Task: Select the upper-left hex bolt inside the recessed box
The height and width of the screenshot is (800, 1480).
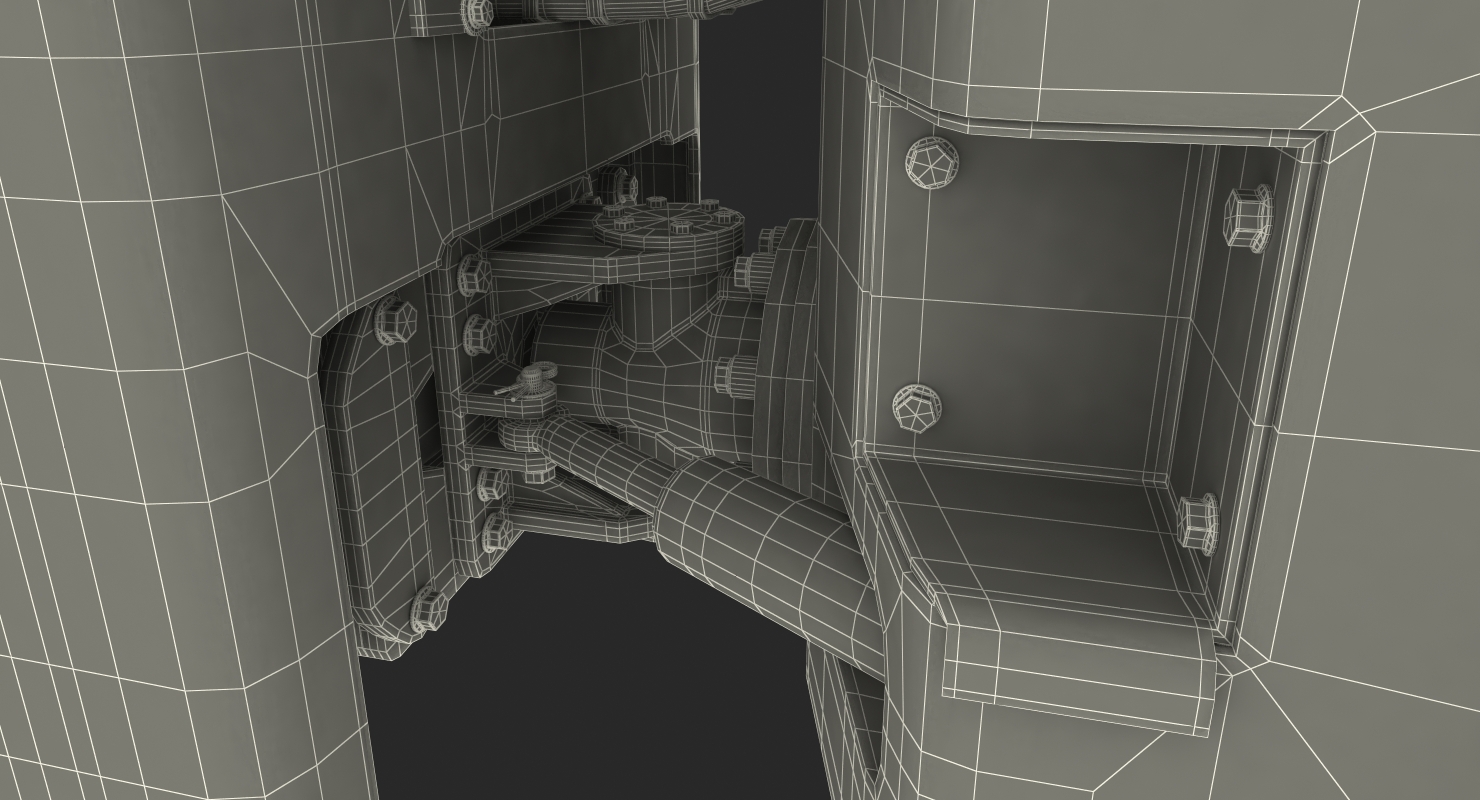Action: pos(932,162)
